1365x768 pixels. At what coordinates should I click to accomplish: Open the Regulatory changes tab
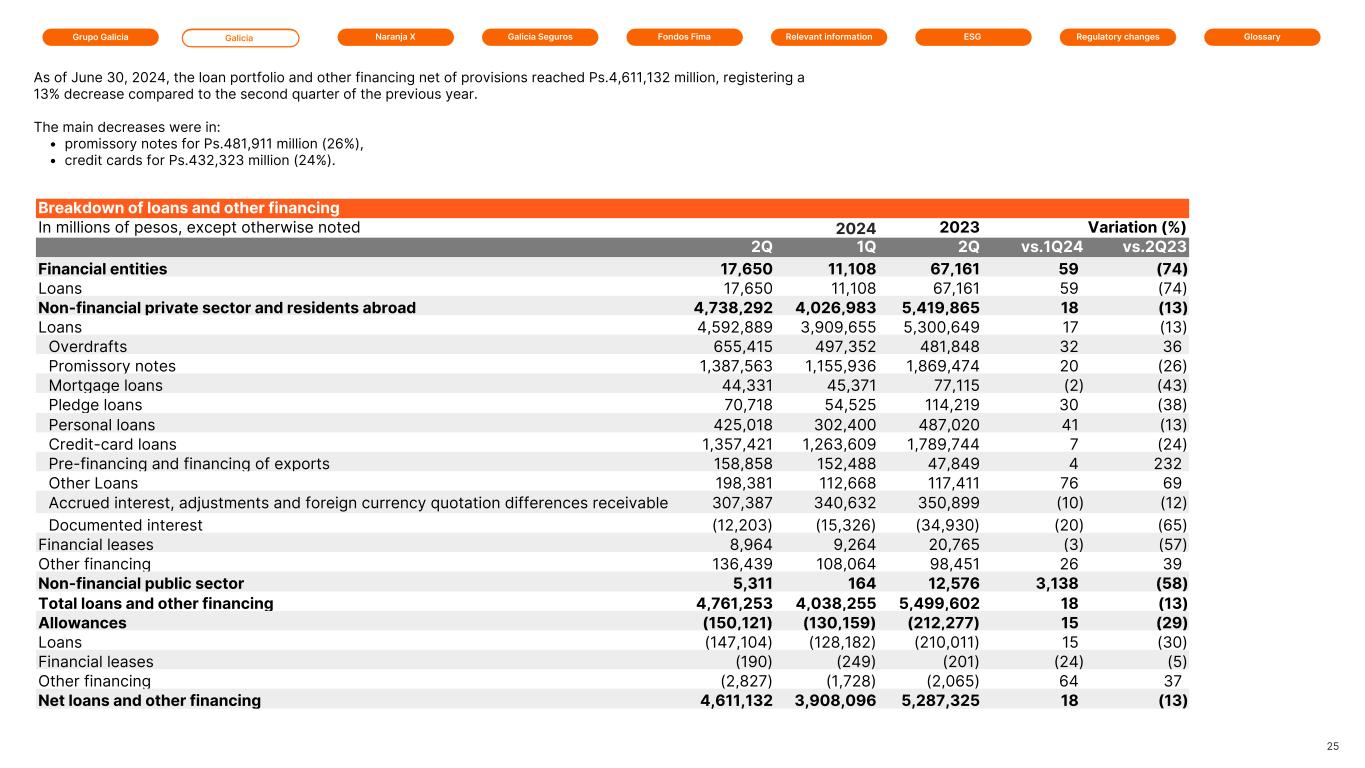(1117, 37)
